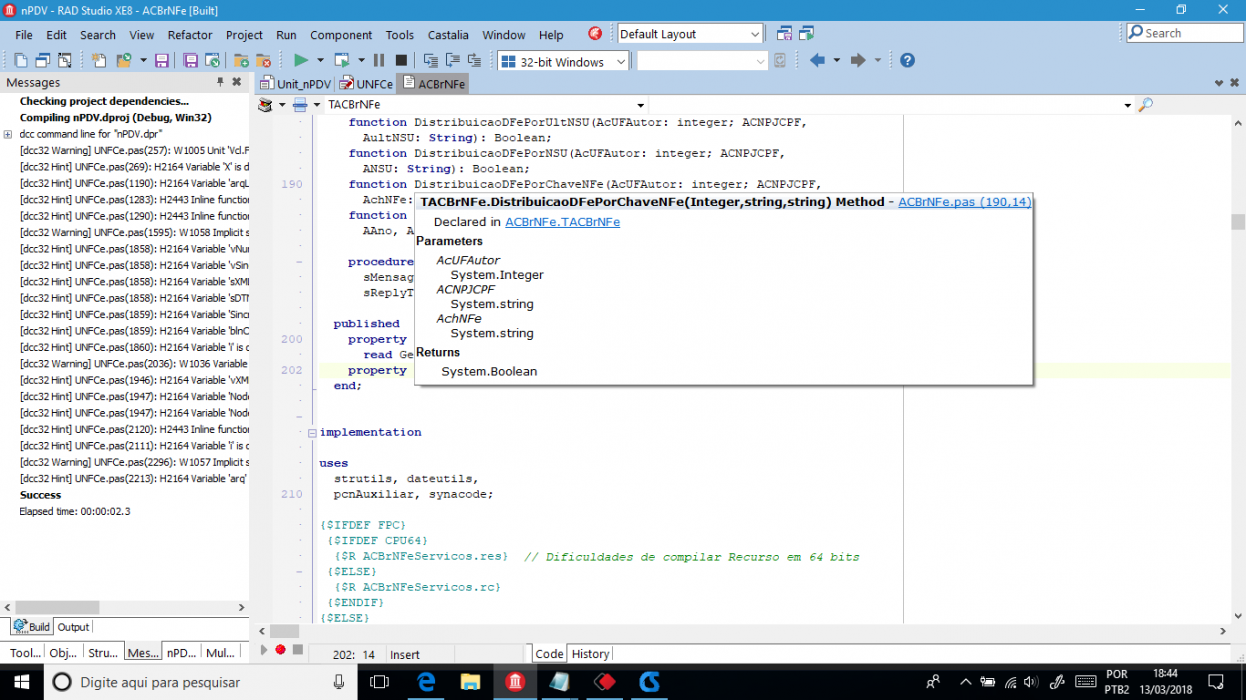The image size is (1246, 700).
Task: Open the Project menu
Action: click(244, 35)
